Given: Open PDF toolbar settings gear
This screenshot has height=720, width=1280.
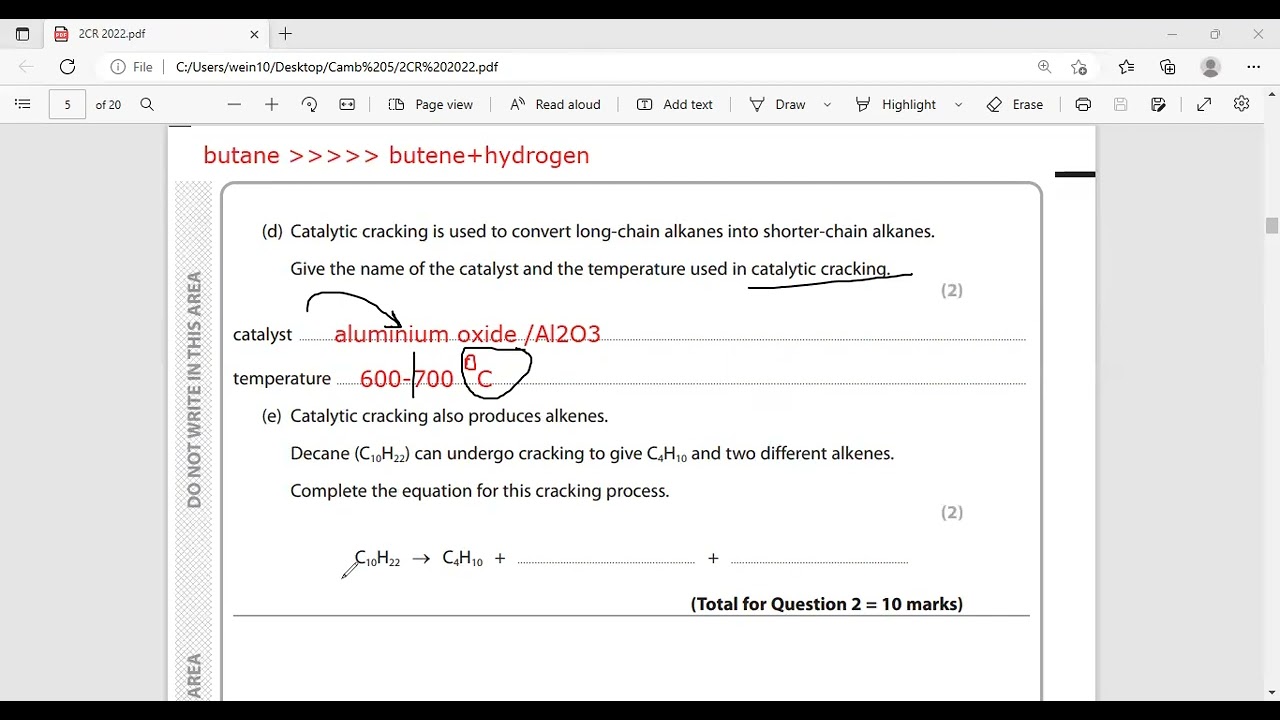Looking at the screenshot, I should point(1242,104).
